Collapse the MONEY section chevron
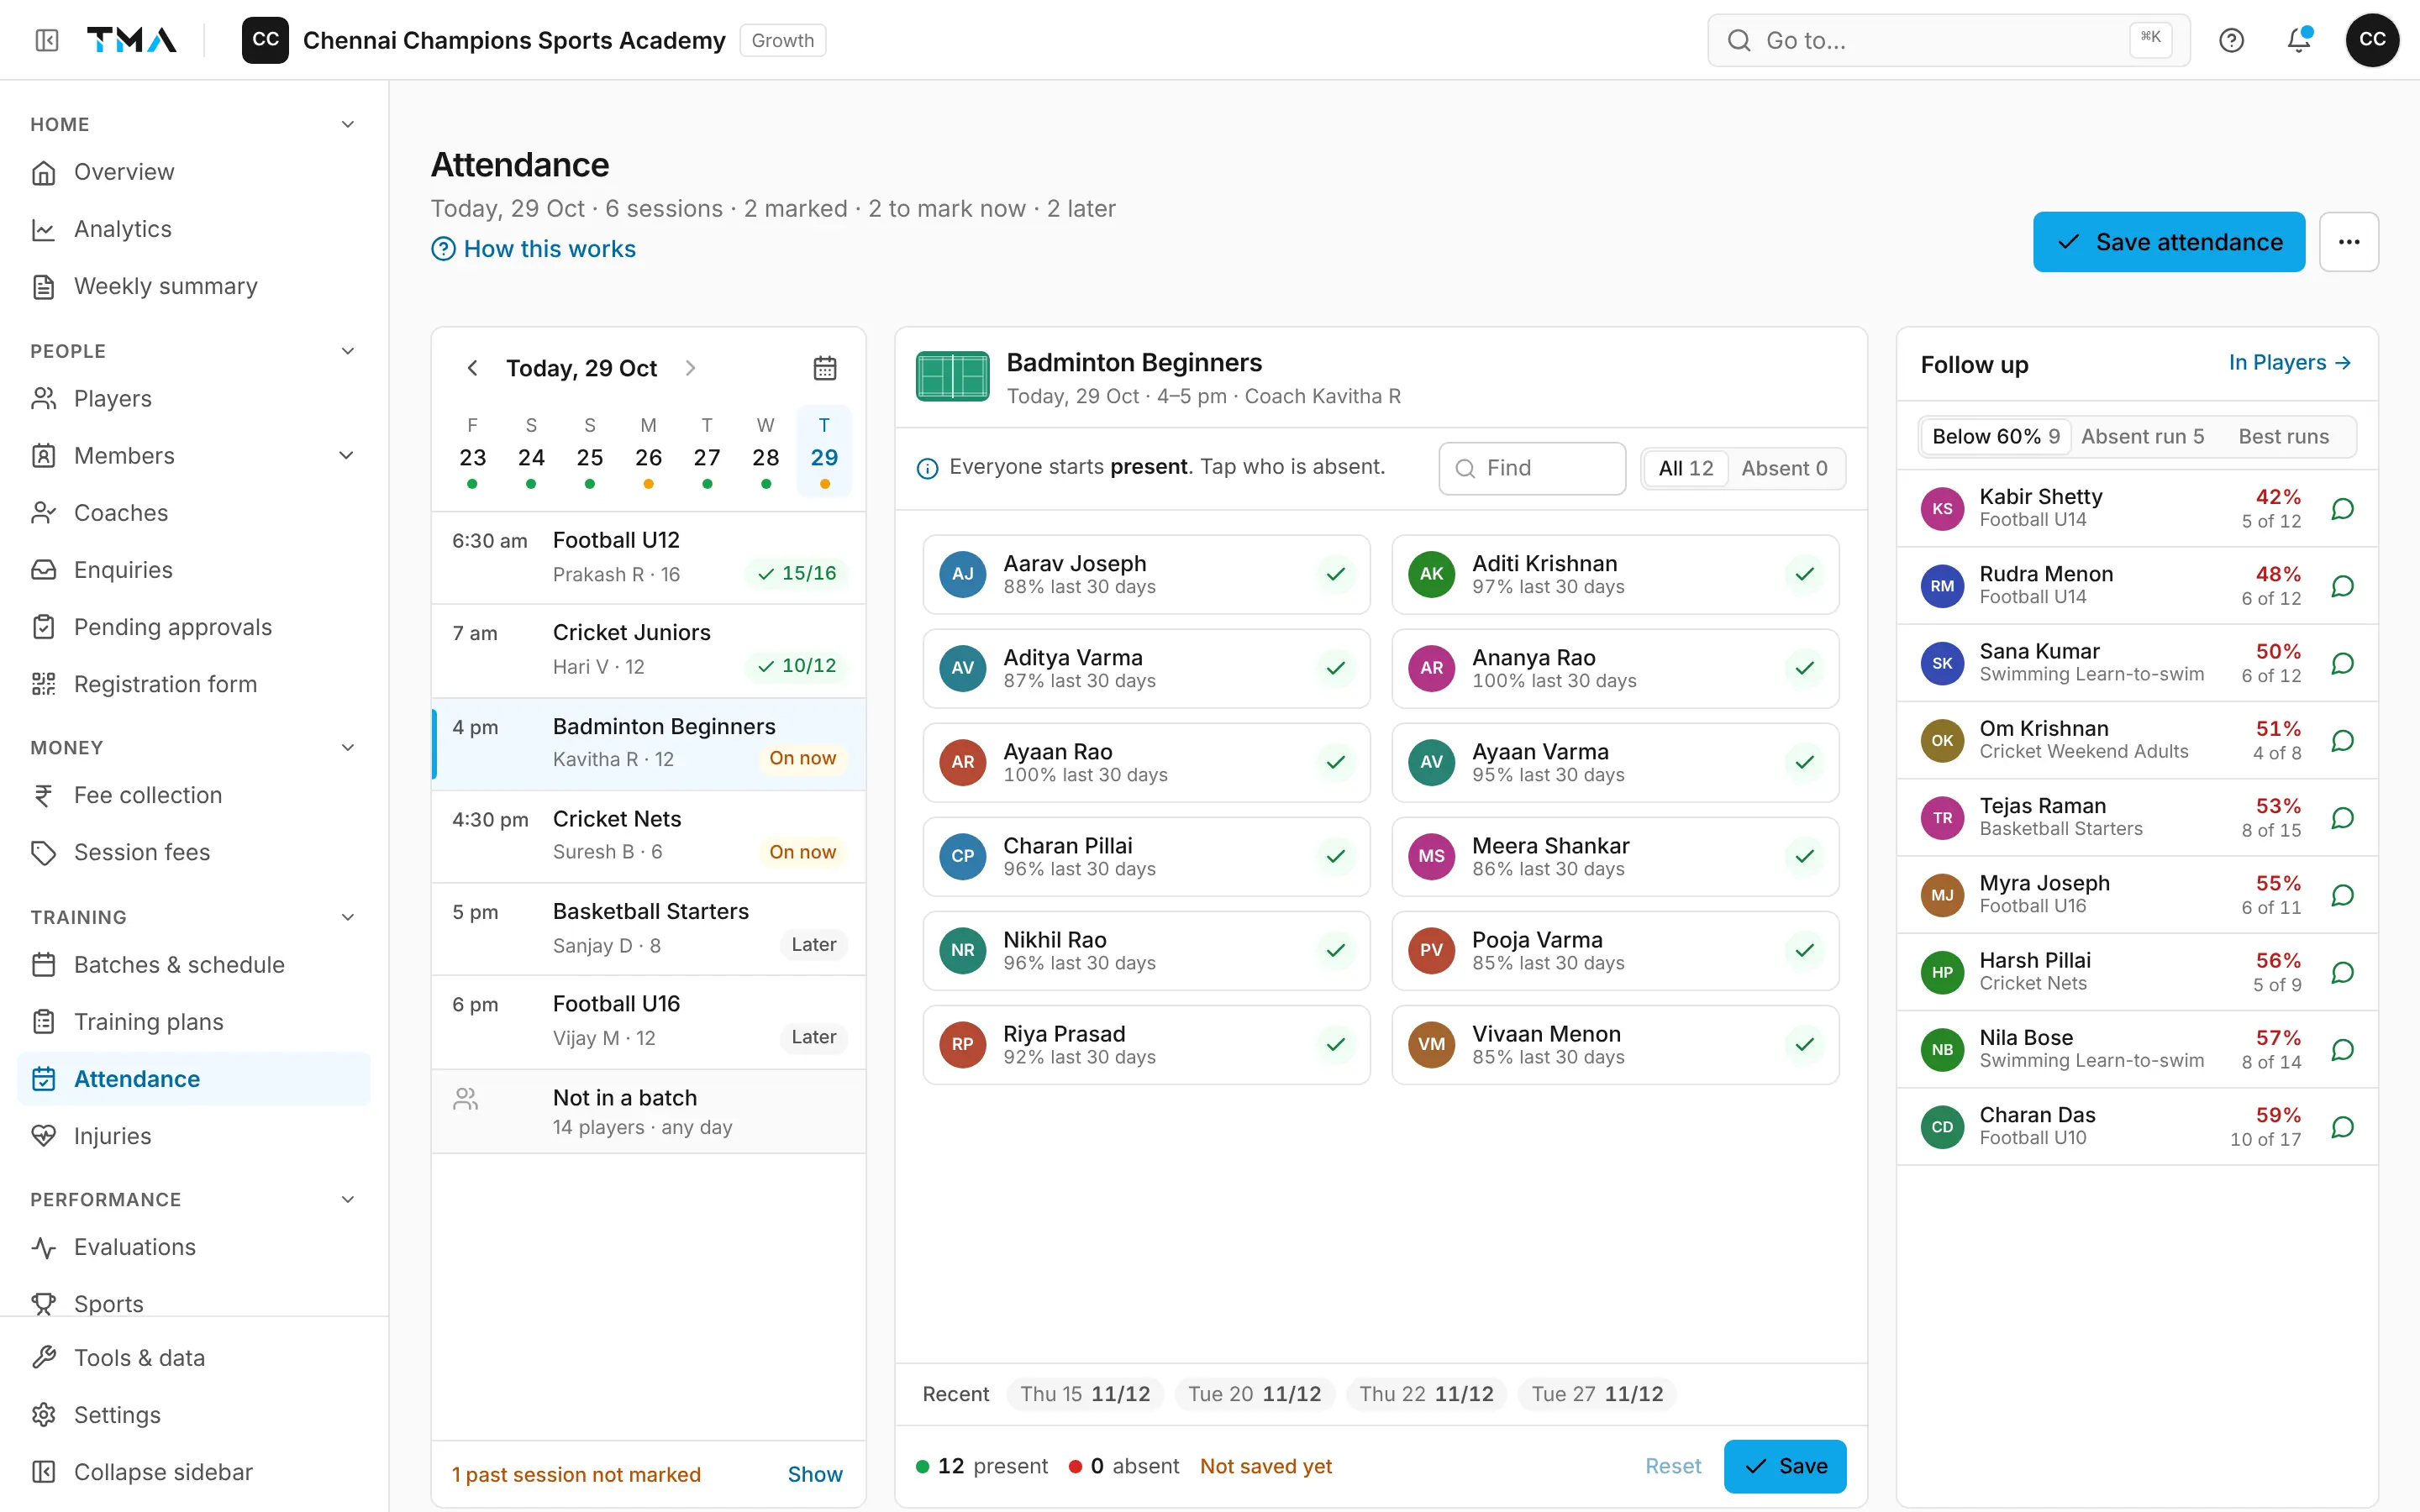This screenshot has width=2420, height=1512. click(348, 747)
